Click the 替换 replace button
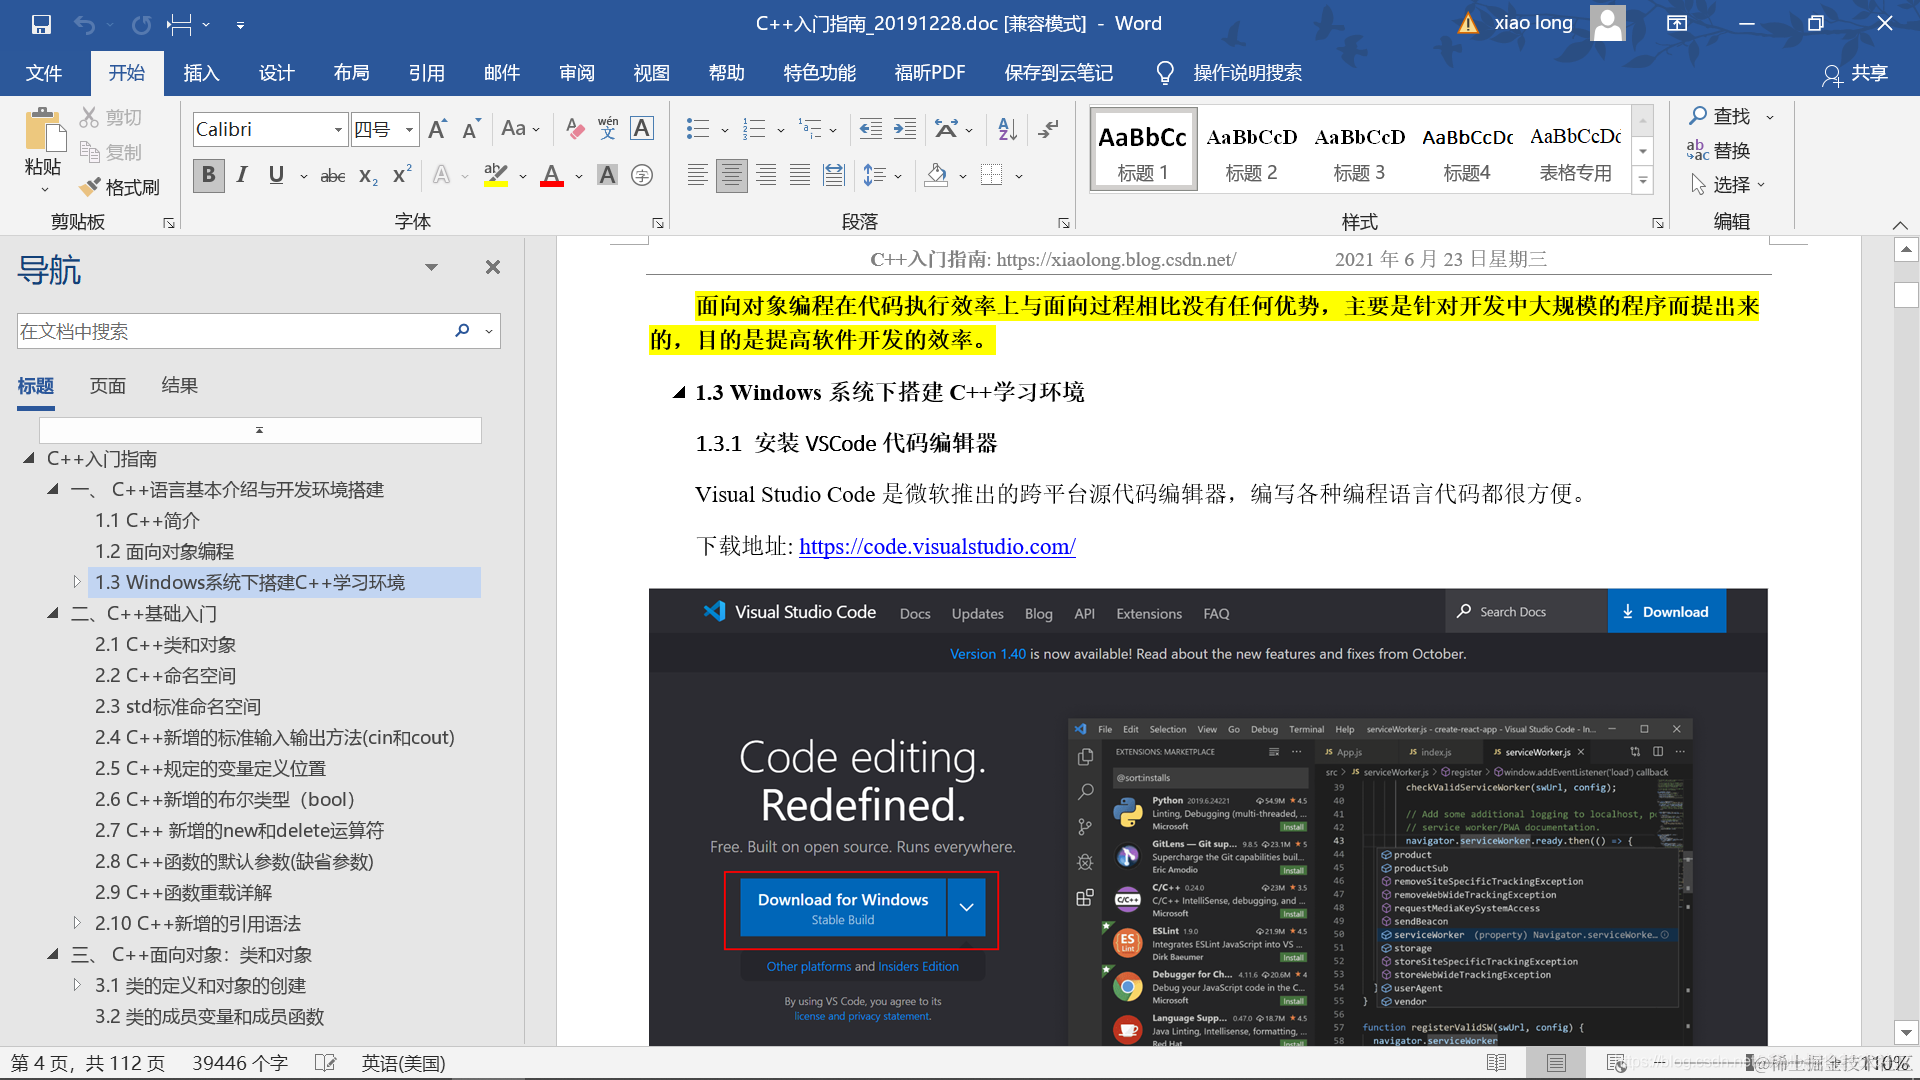The width and height of the screenshot is (1920, 1080). coord(1719,151)
